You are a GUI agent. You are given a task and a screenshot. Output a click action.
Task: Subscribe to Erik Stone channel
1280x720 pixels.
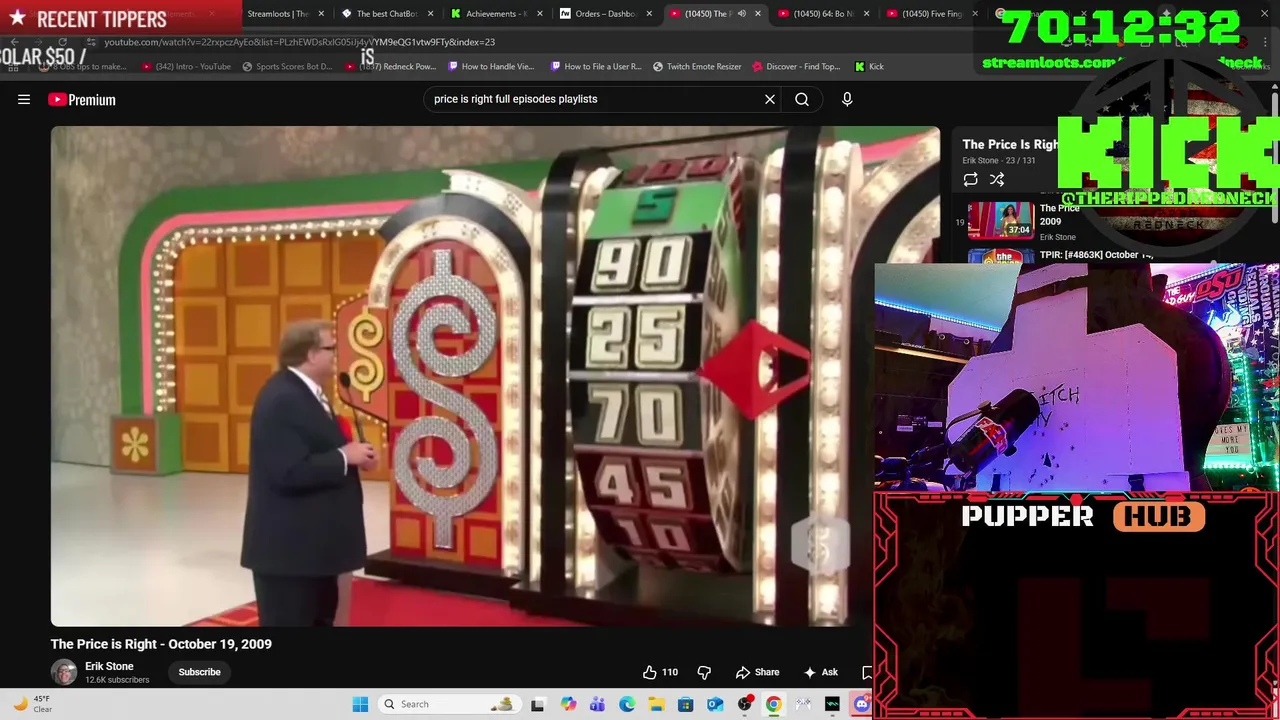tap(199, 672)
